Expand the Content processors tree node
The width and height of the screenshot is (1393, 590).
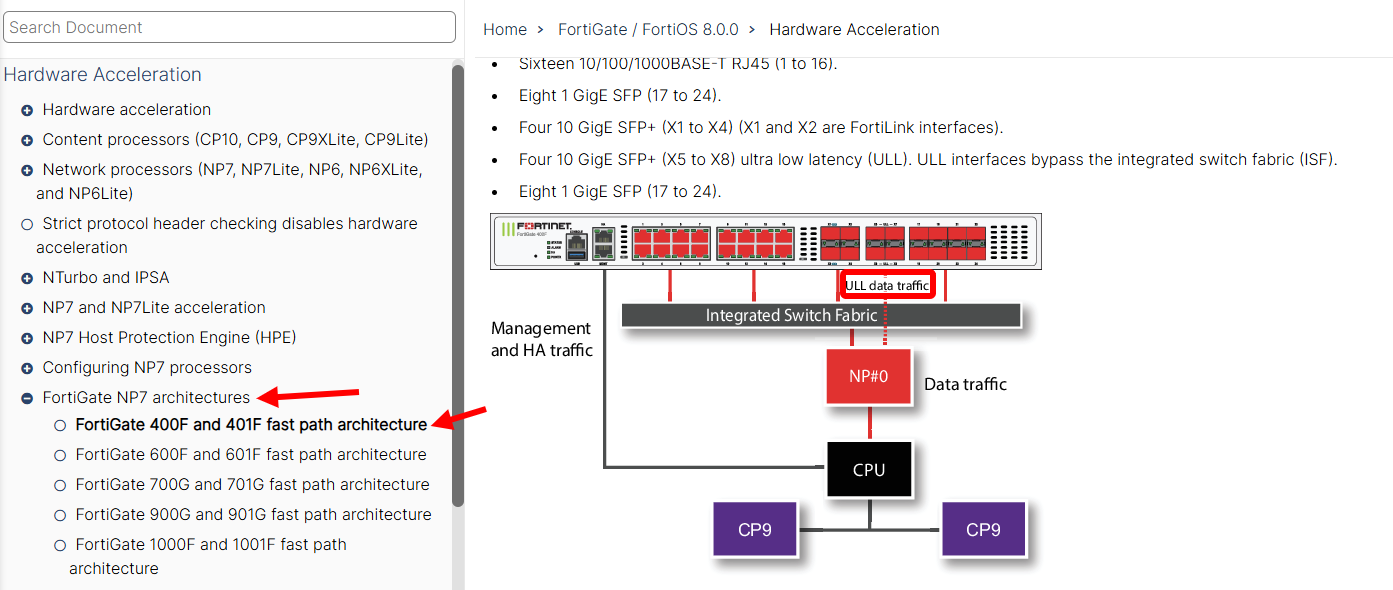click(x=27, y=140)
